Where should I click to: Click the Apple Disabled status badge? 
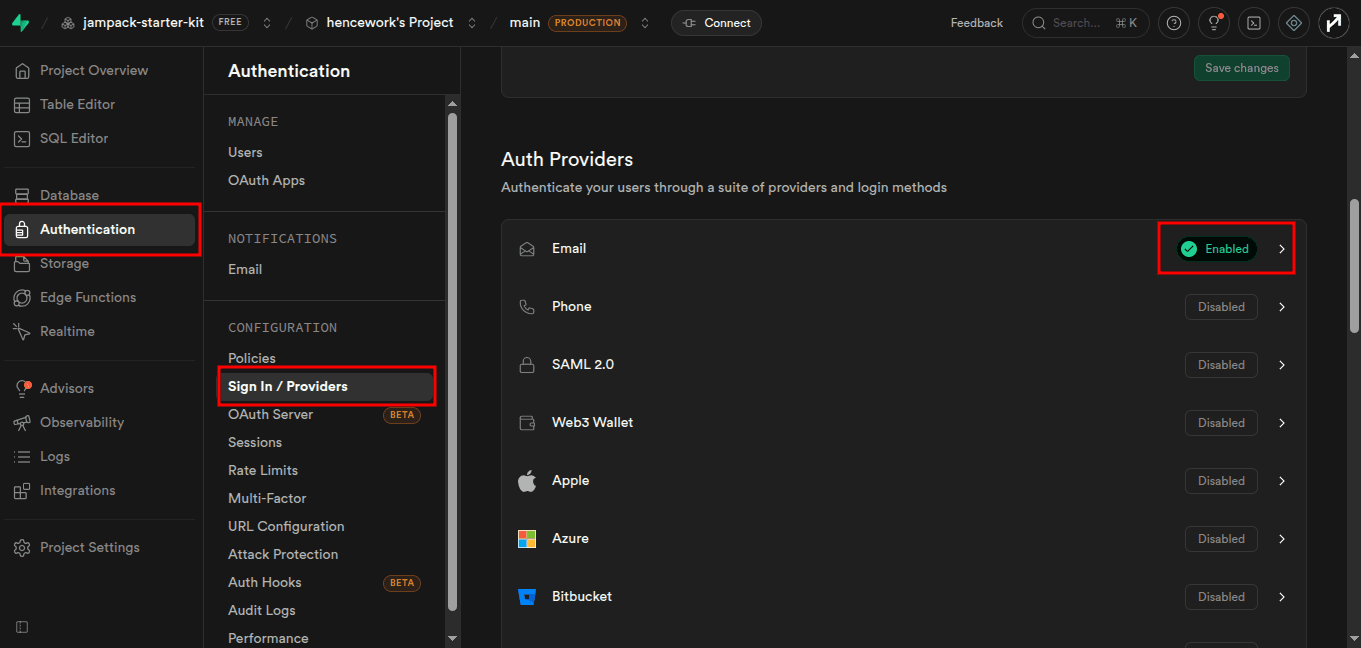[1221, 481]
